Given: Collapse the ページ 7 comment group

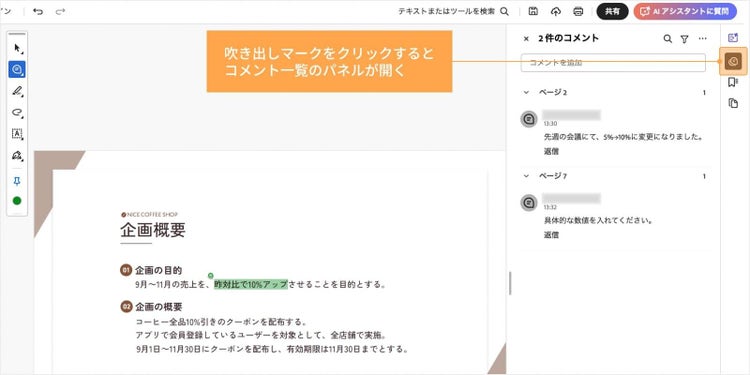Looking at the screenshot, I should pos(527,176).
